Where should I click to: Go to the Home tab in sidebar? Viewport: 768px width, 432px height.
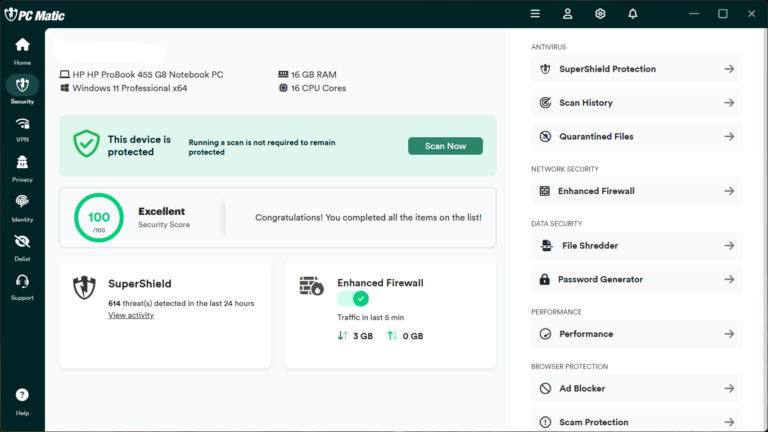click(x=22, y=51)
